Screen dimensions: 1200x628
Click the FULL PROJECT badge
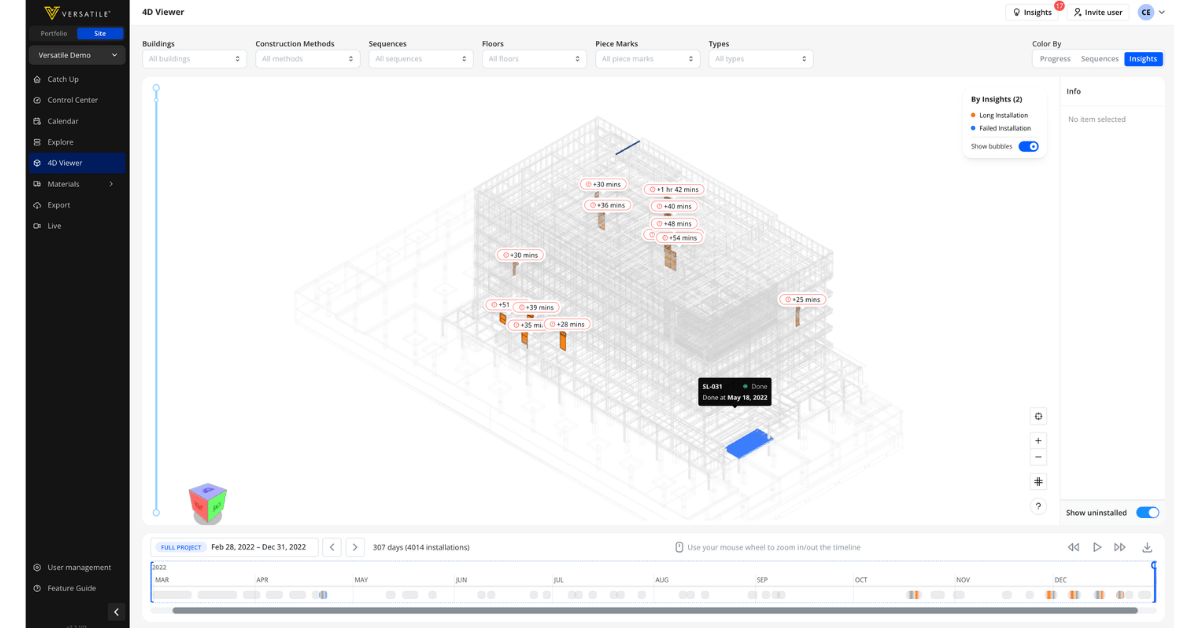tap(181, 548)
